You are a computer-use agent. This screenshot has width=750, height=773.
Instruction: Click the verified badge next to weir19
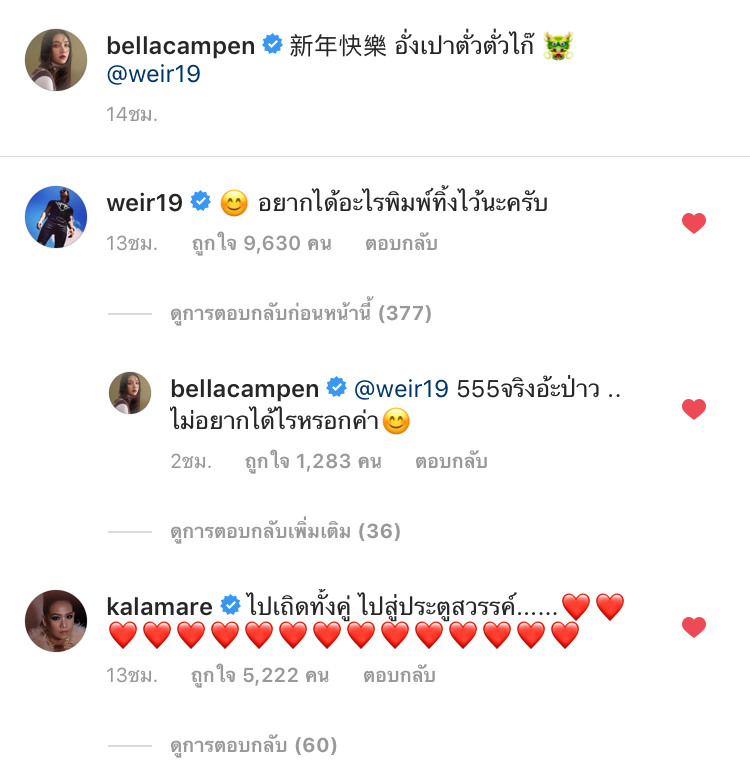201,201
